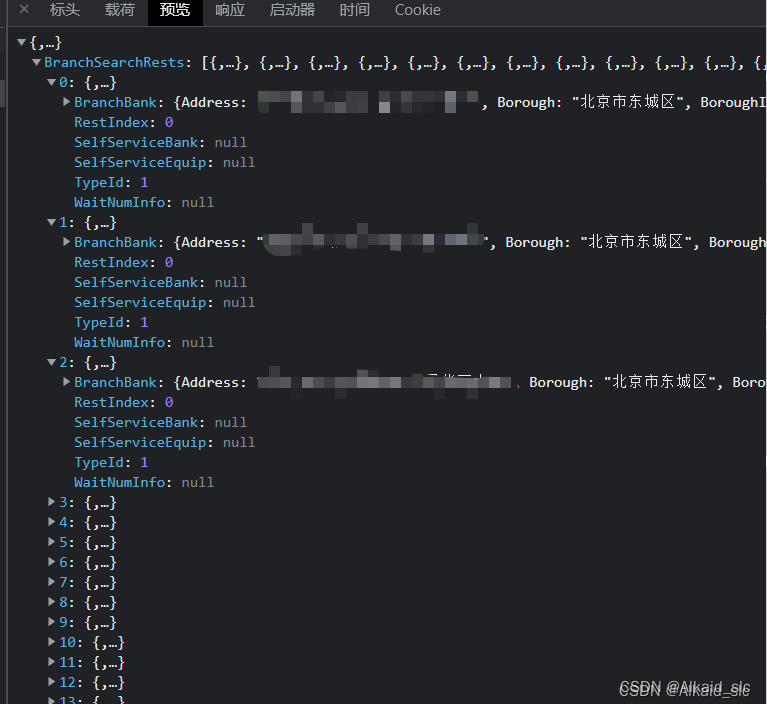Viewport: 767px width, 704px height.
Task: Expand array item 9
Action: point(51,622)
